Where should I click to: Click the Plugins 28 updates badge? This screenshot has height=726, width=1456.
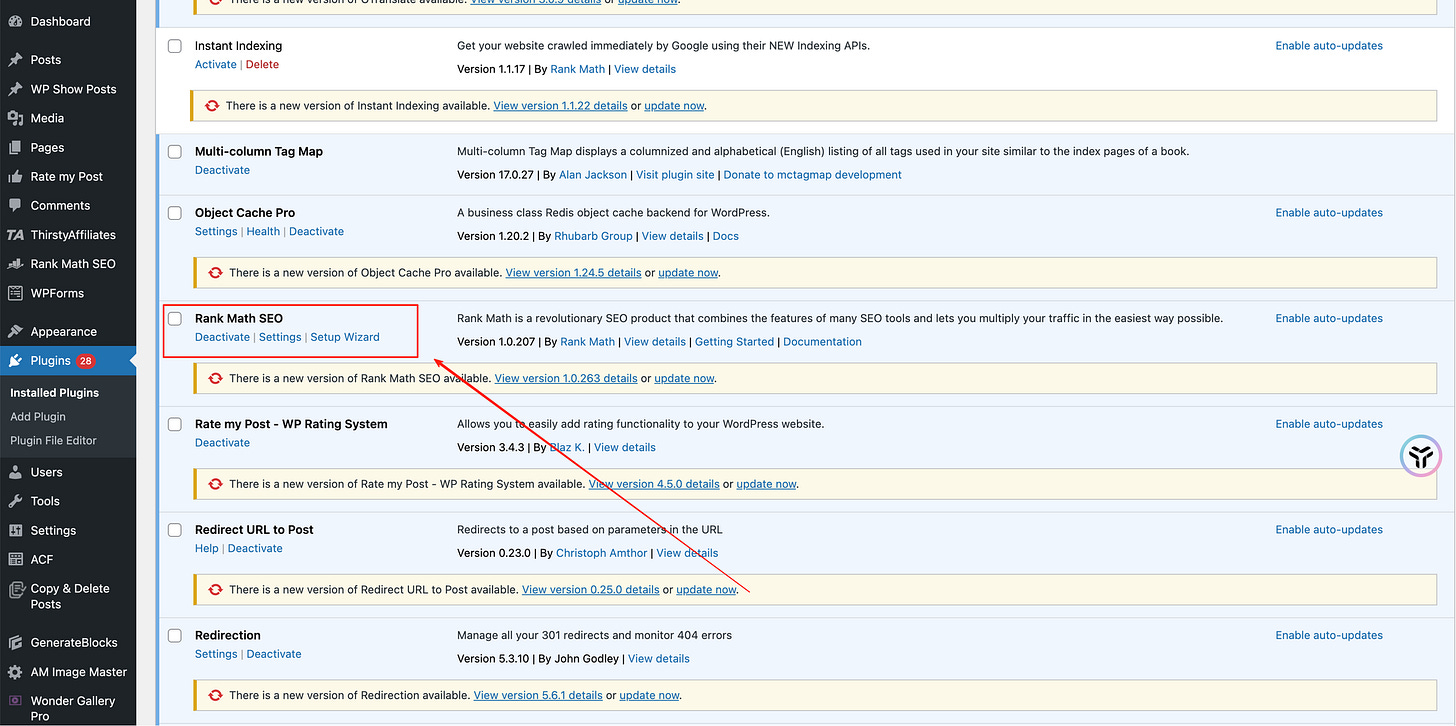point(86,361)
